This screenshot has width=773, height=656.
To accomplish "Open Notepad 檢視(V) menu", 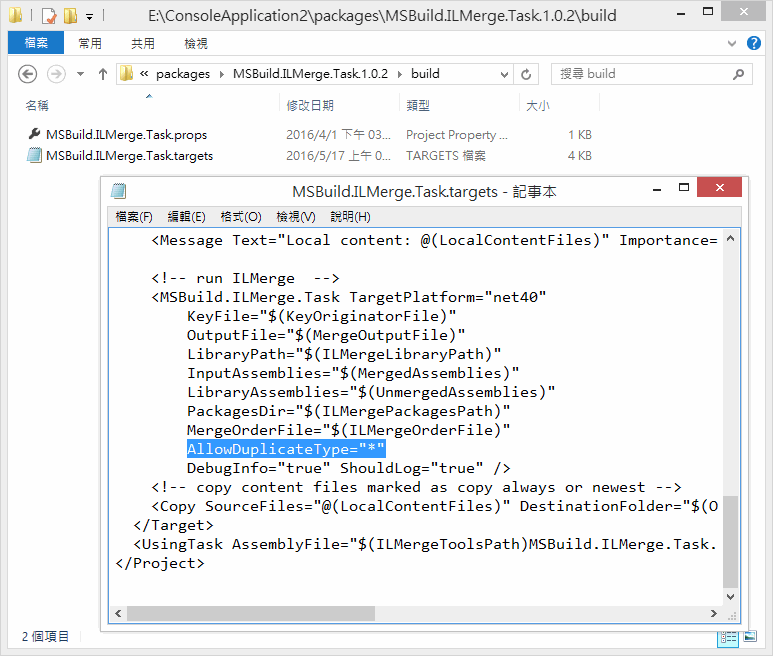I will (x=296, y=217).
